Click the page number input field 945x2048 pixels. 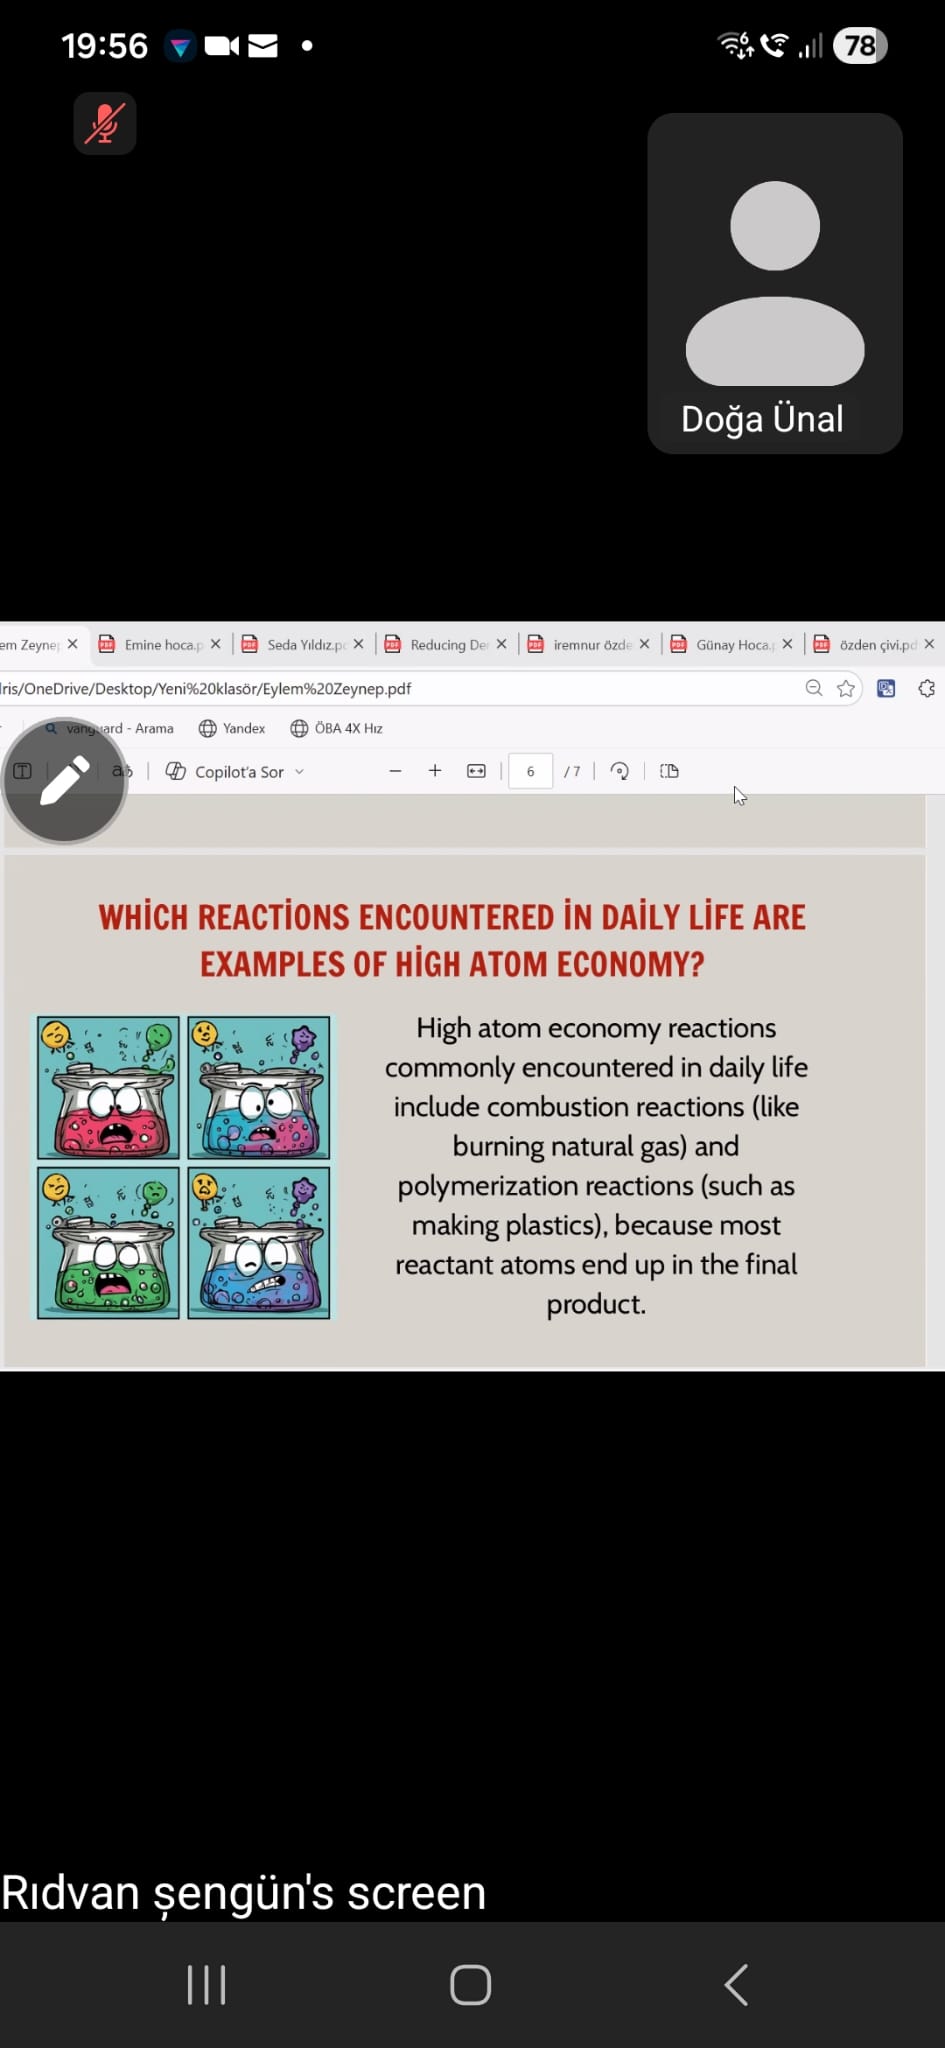pyautogui.click(x=530, y=771)
